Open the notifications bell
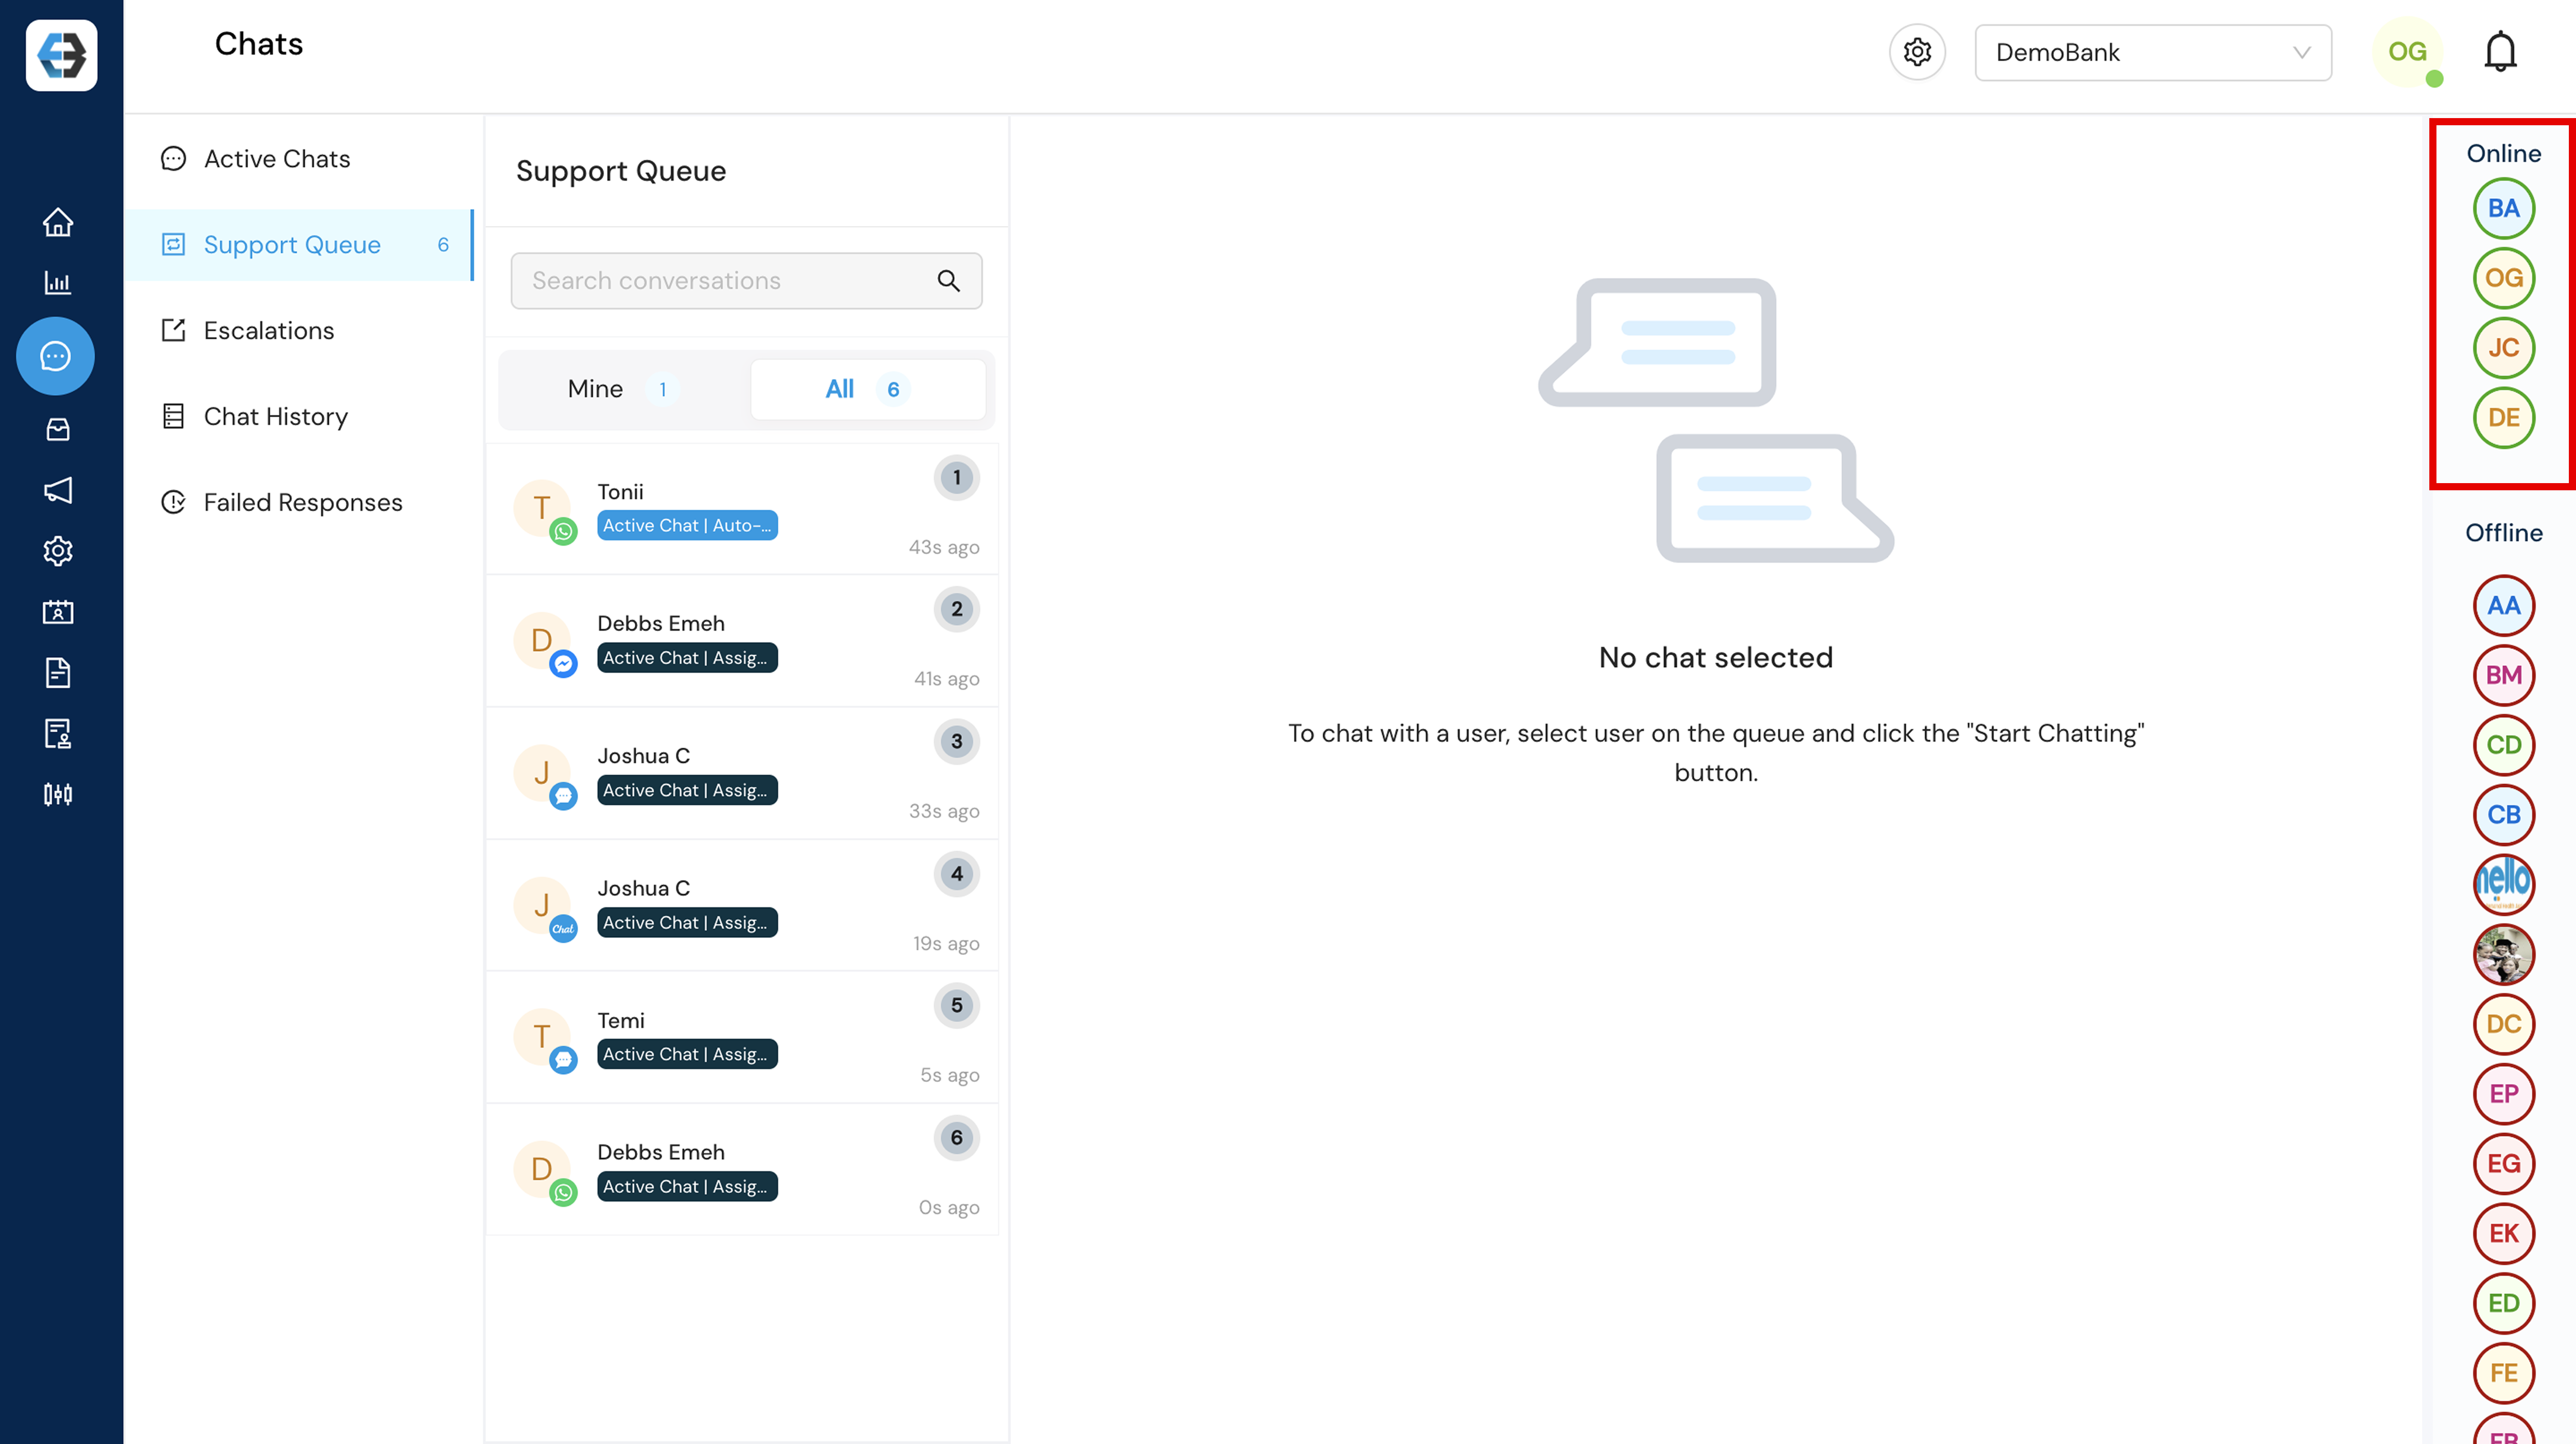2576x1444 pixels. (2500, 52)
